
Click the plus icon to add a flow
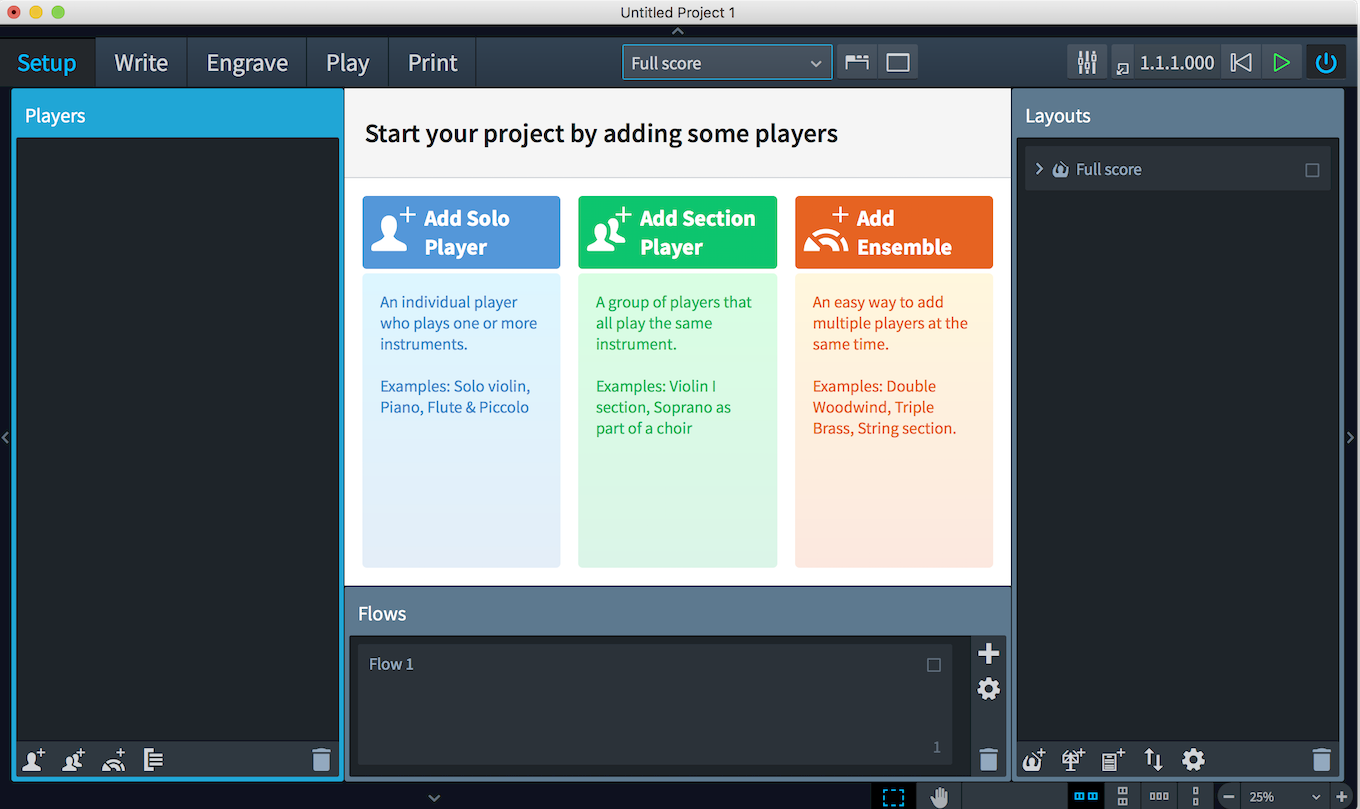988,653
